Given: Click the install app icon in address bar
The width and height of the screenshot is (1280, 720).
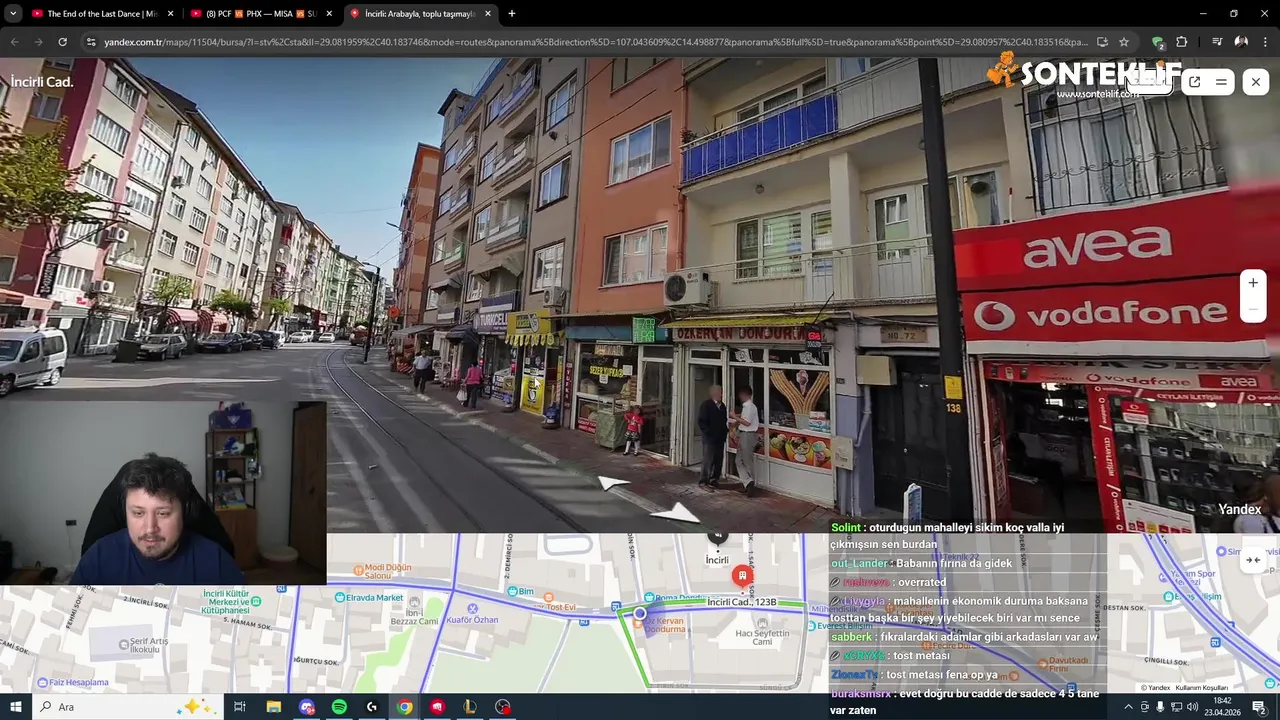Looking at the screenshot, I should 1102,42.
